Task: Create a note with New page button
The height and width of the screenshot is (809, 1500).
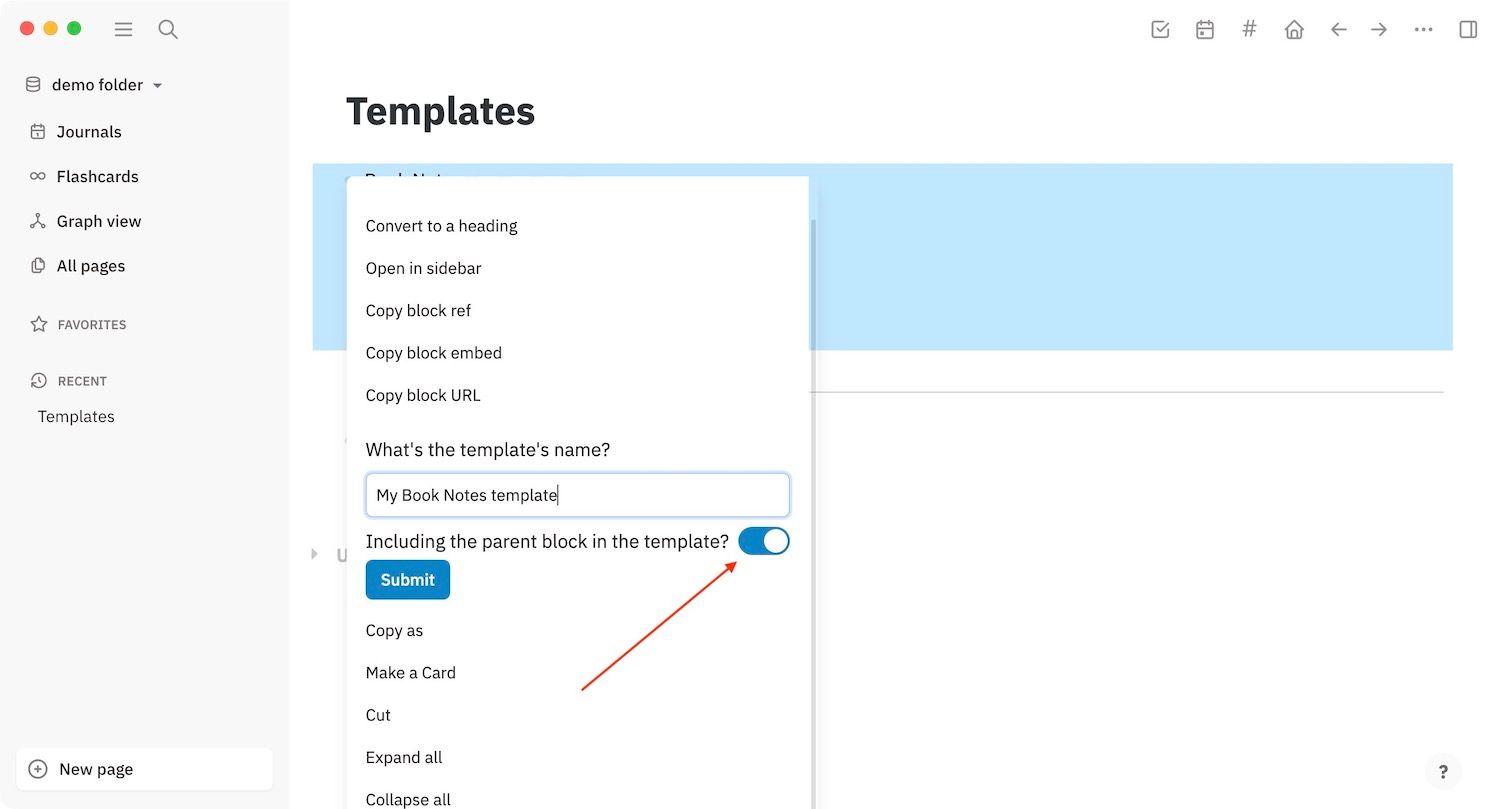Action: (x=145, y=769)
